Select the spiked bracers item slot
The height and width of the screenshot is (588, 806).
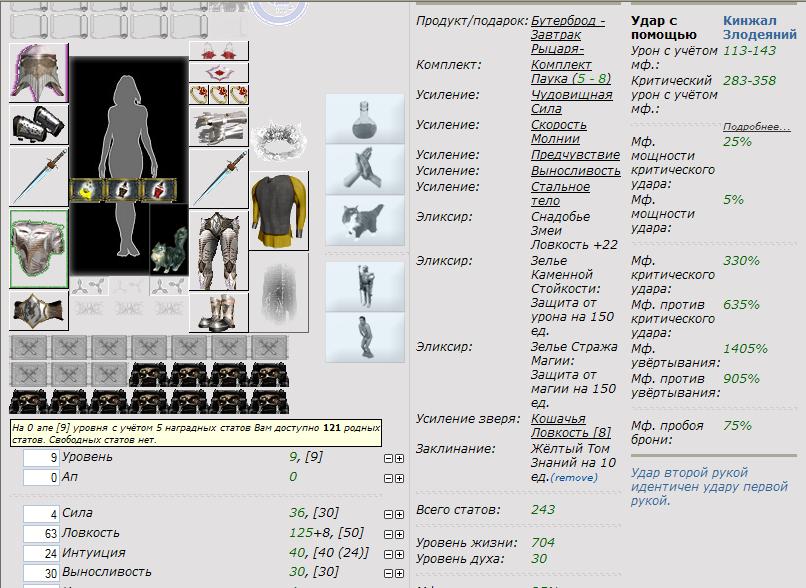tap(39, 124)
